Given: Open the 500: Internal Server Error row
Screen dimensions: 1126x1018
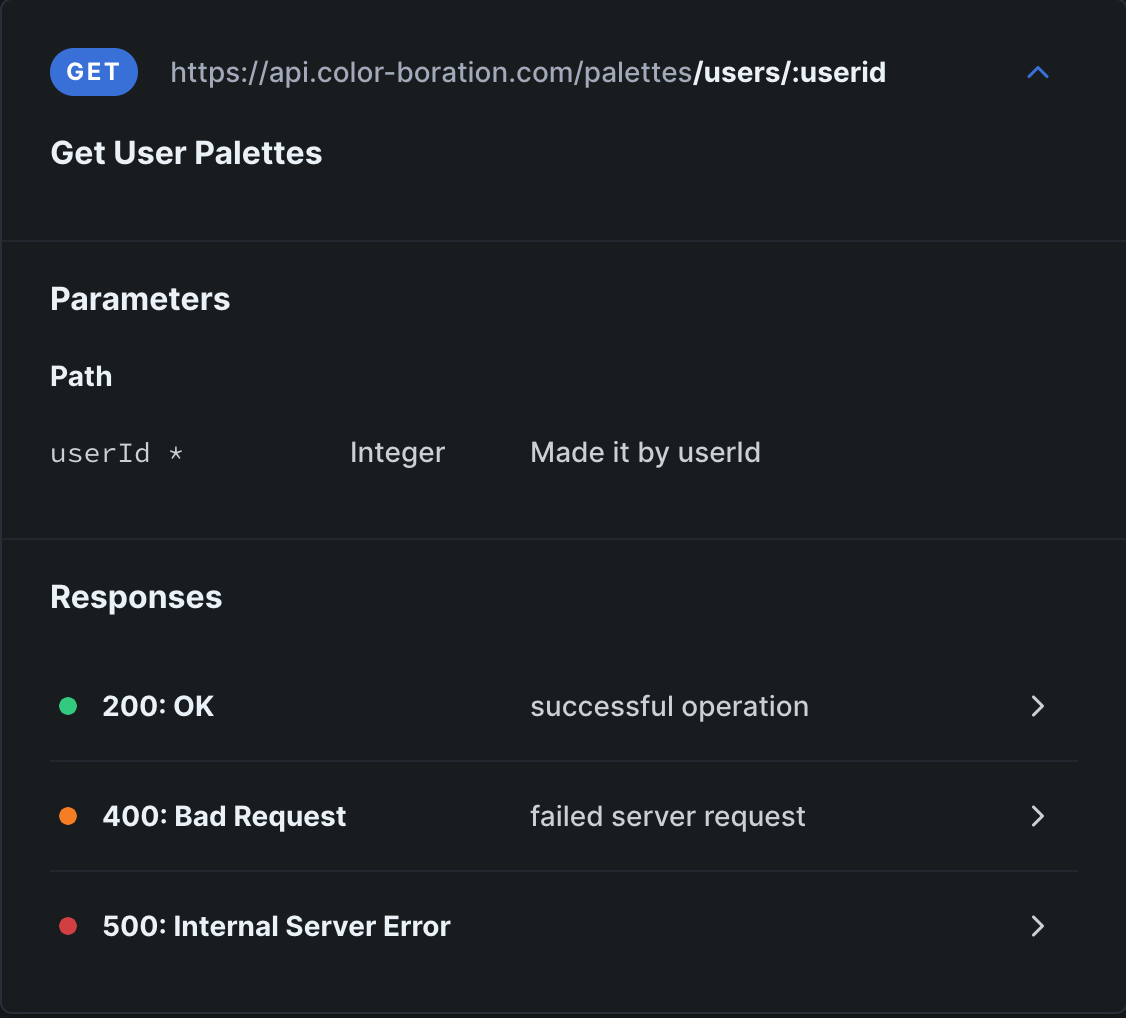Looking at the screenshot, I should (x=276, y=926).
